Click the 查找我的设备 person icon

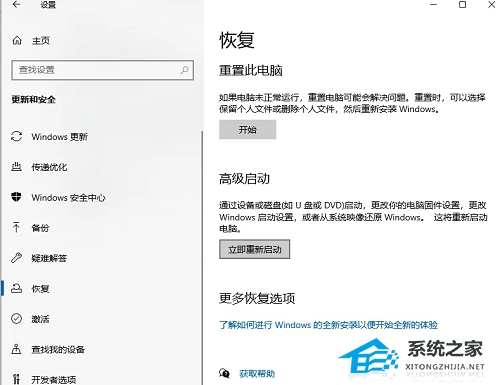16,349
